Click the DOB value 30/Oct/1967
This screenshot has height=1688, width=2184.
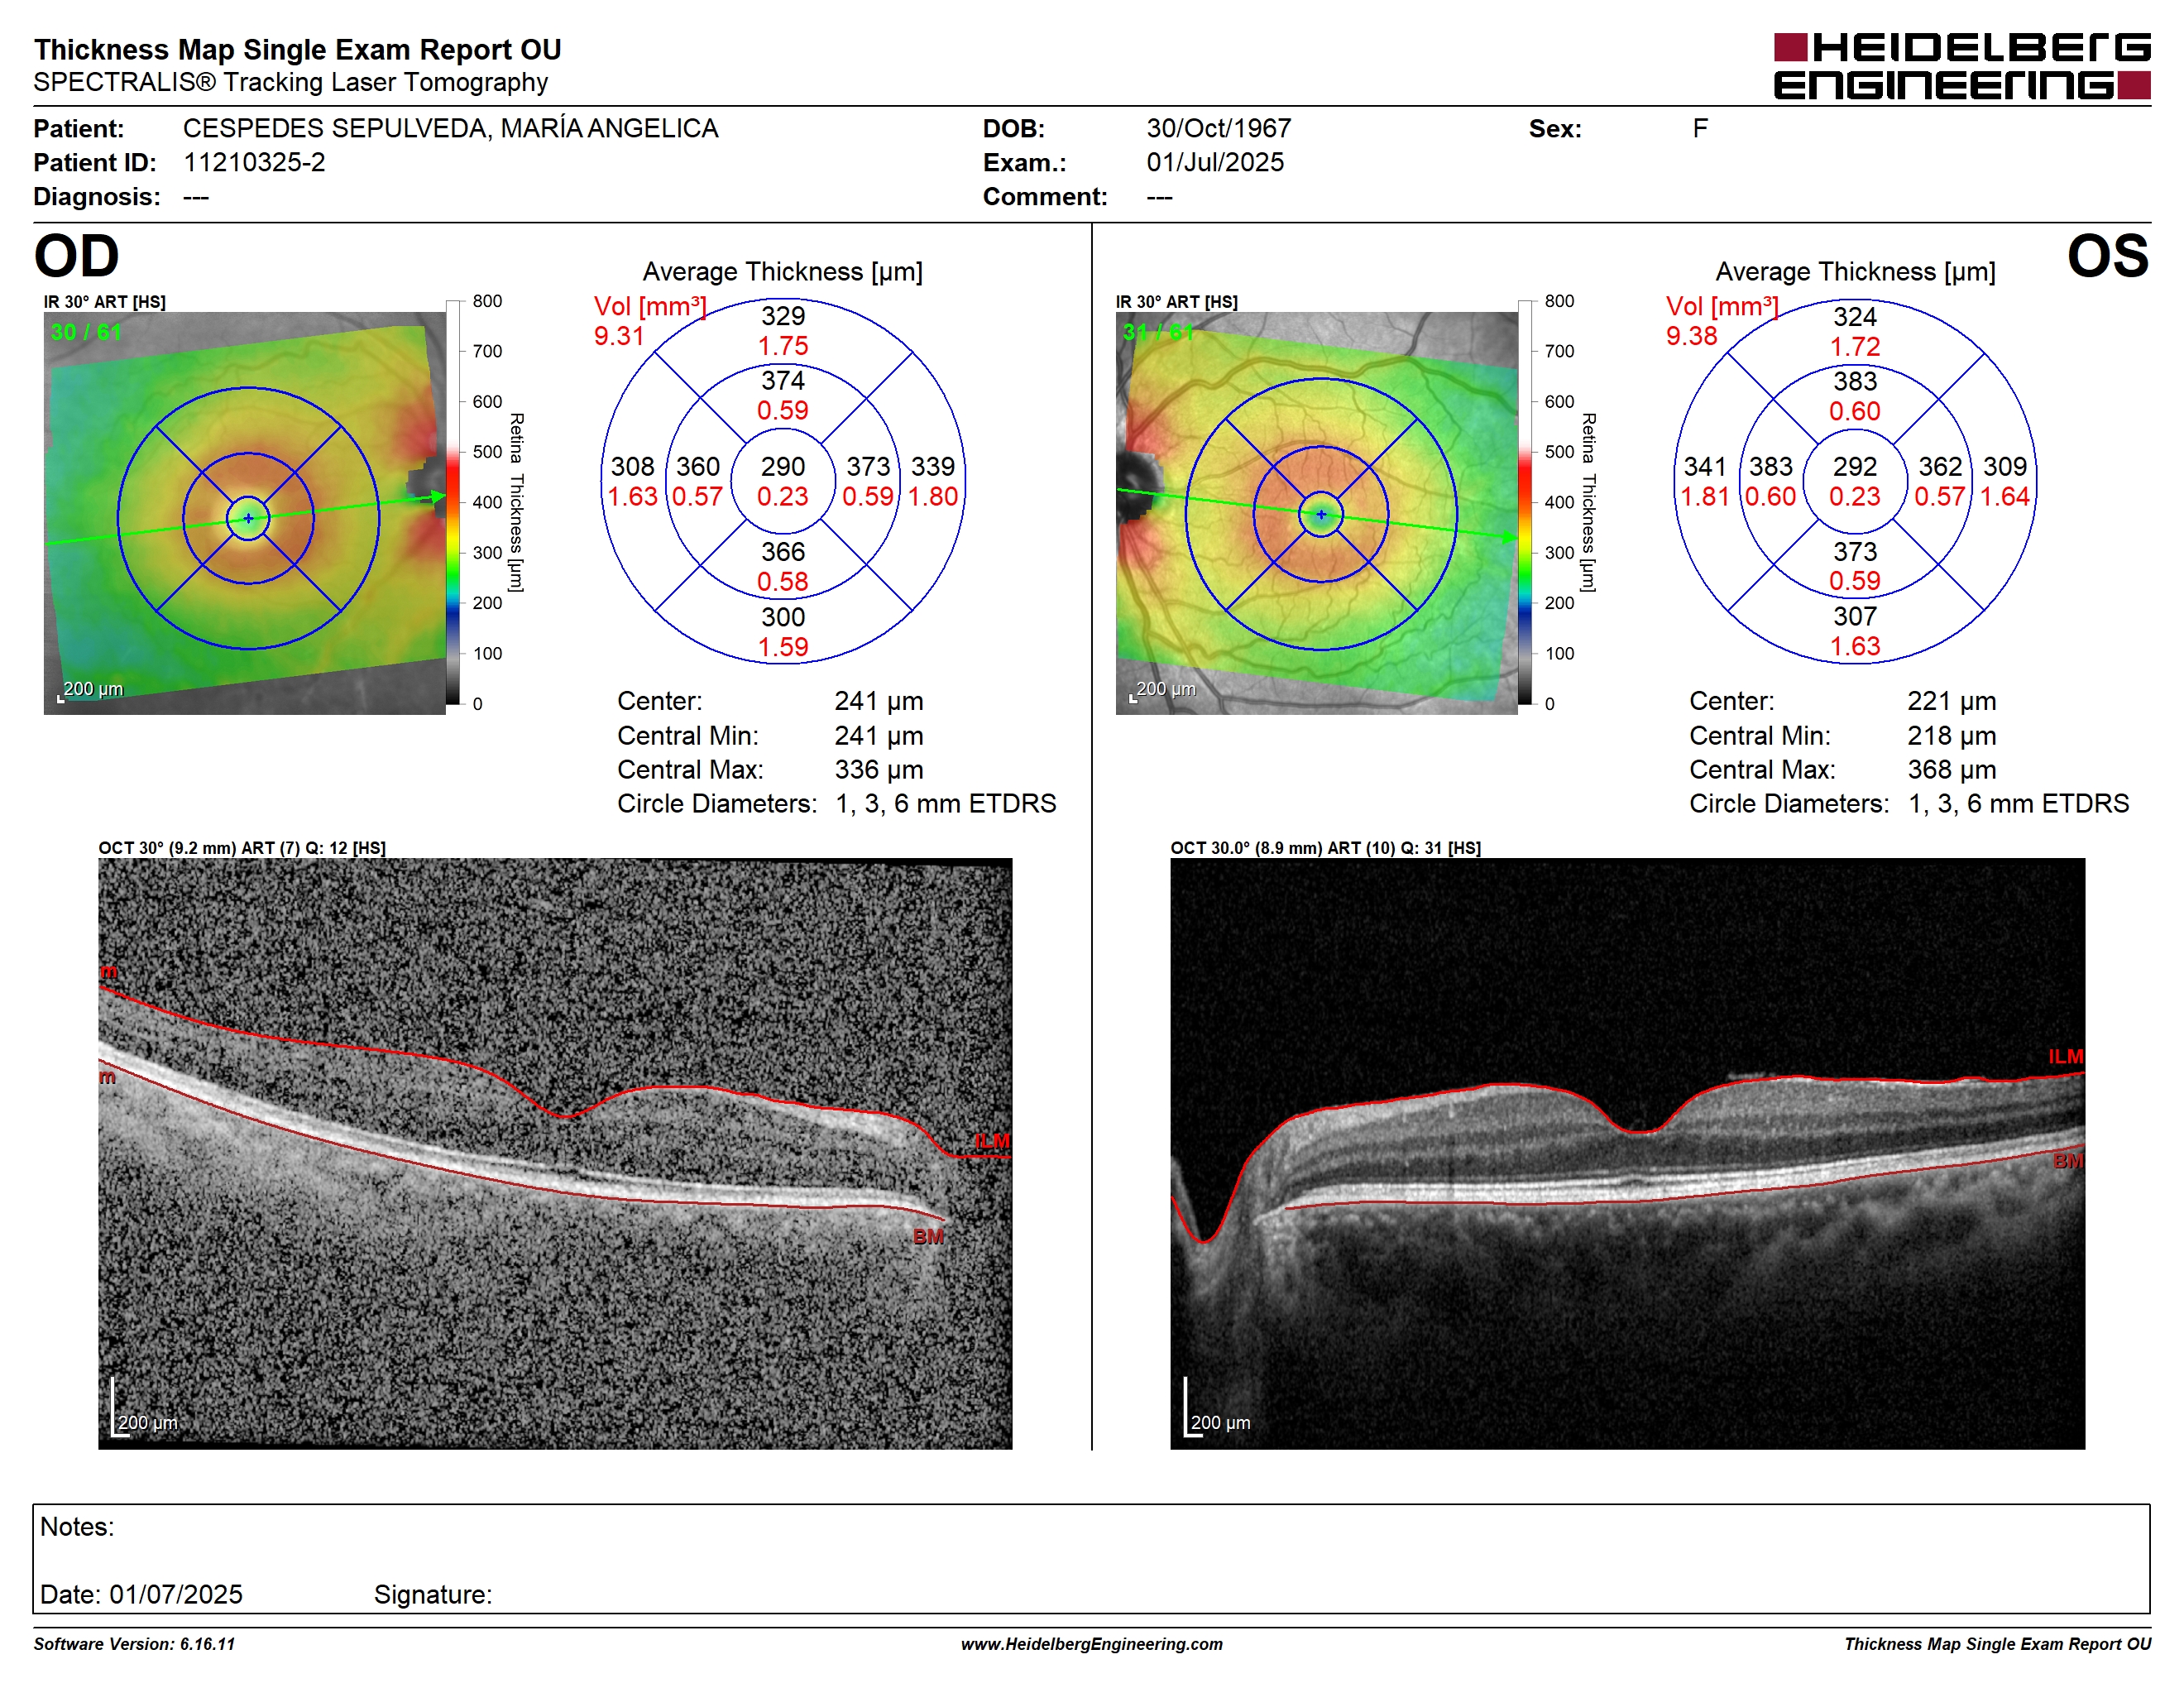[1218, 128]
